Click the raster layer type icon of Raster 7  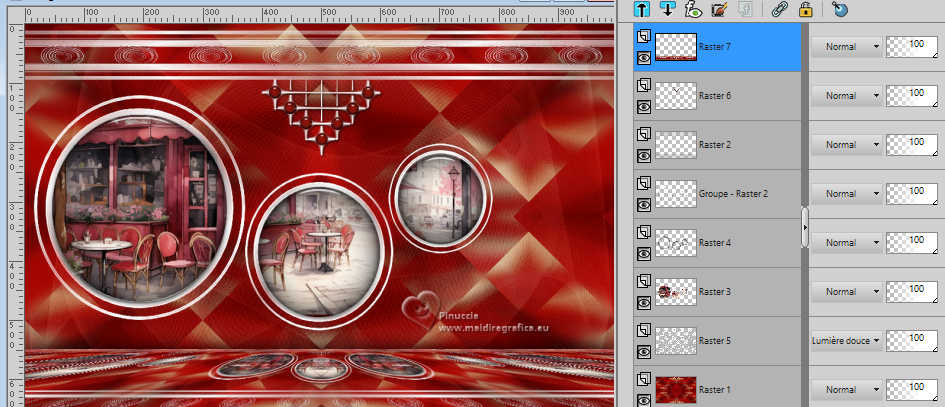pyautogui.click(x=644, y=36)
